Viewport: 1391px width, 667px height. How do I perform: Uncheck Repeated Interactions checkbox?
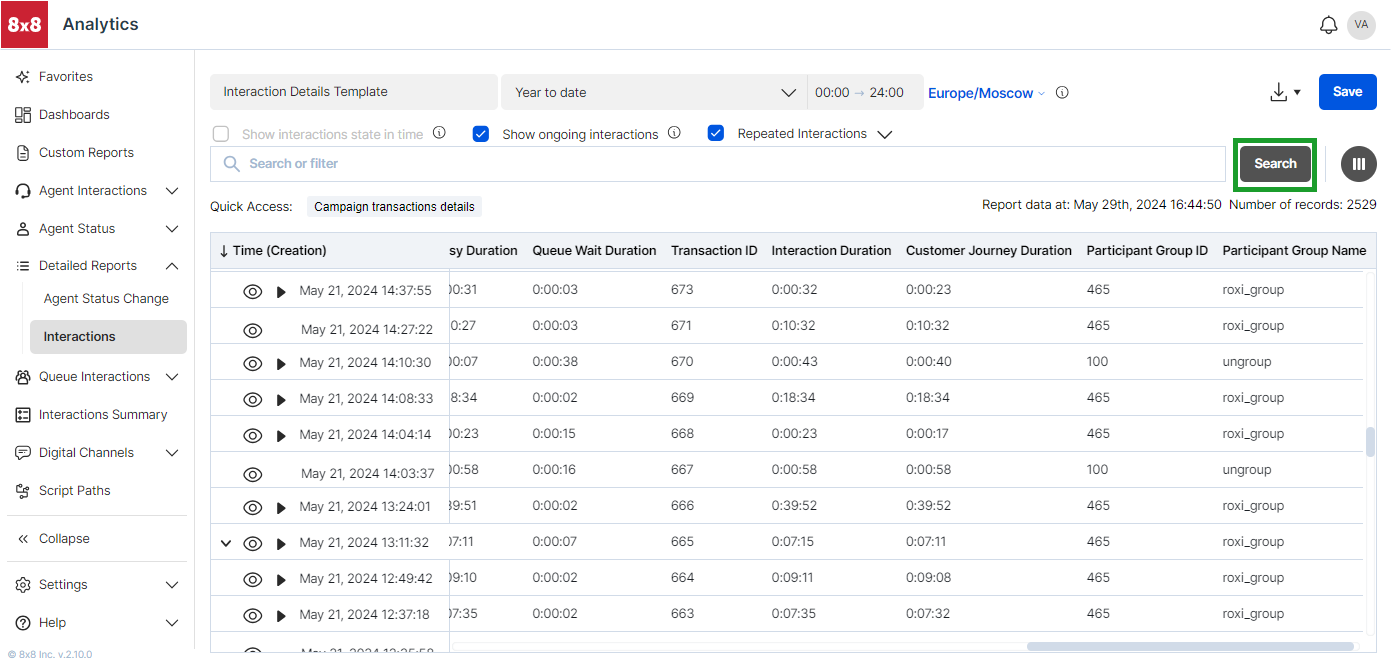[x=716, y=133]
